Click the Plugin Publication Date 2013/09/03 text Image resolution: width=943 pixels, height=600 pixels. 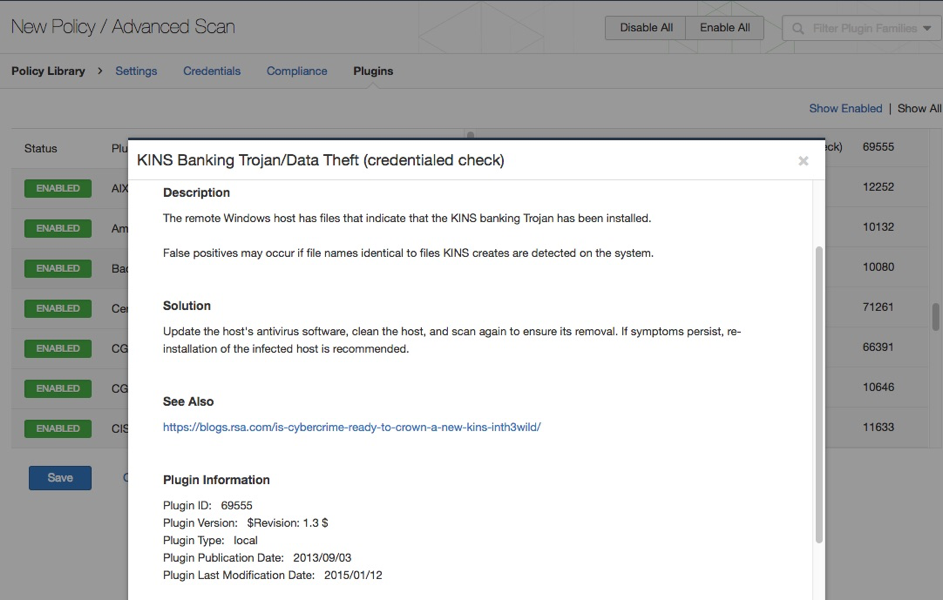(x=257, y=558)
